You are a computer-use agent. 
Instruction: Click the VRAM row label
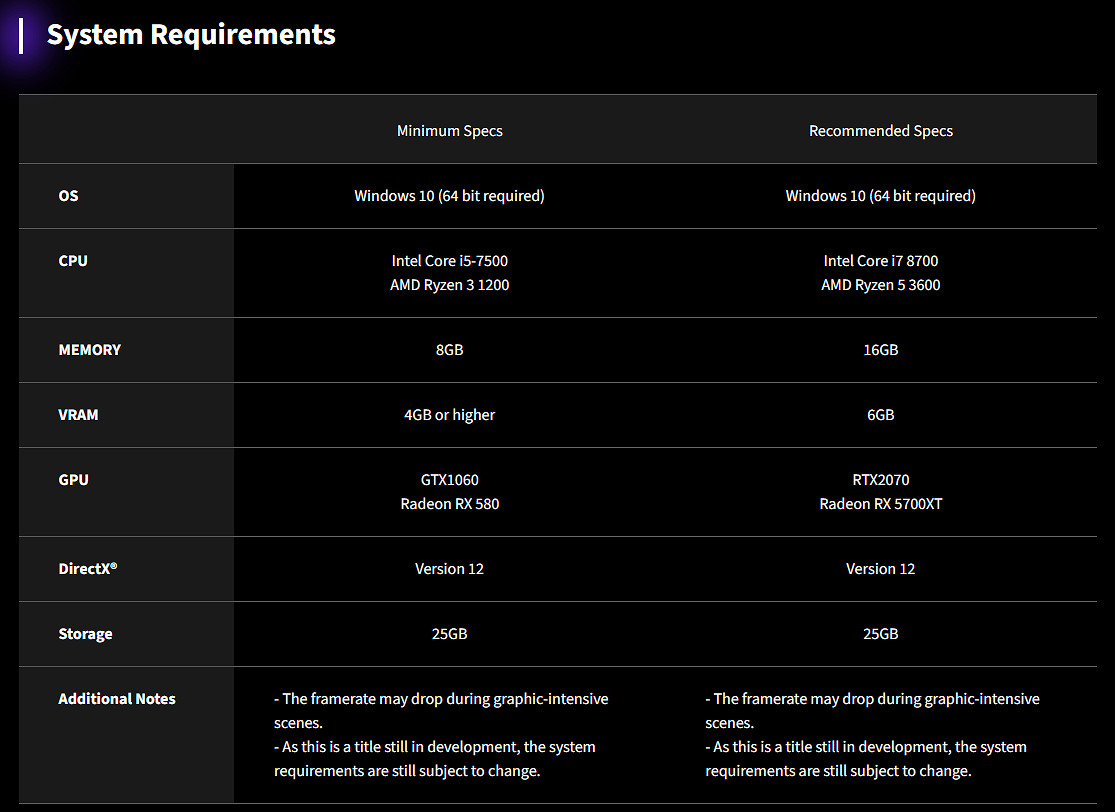[78, 415]
